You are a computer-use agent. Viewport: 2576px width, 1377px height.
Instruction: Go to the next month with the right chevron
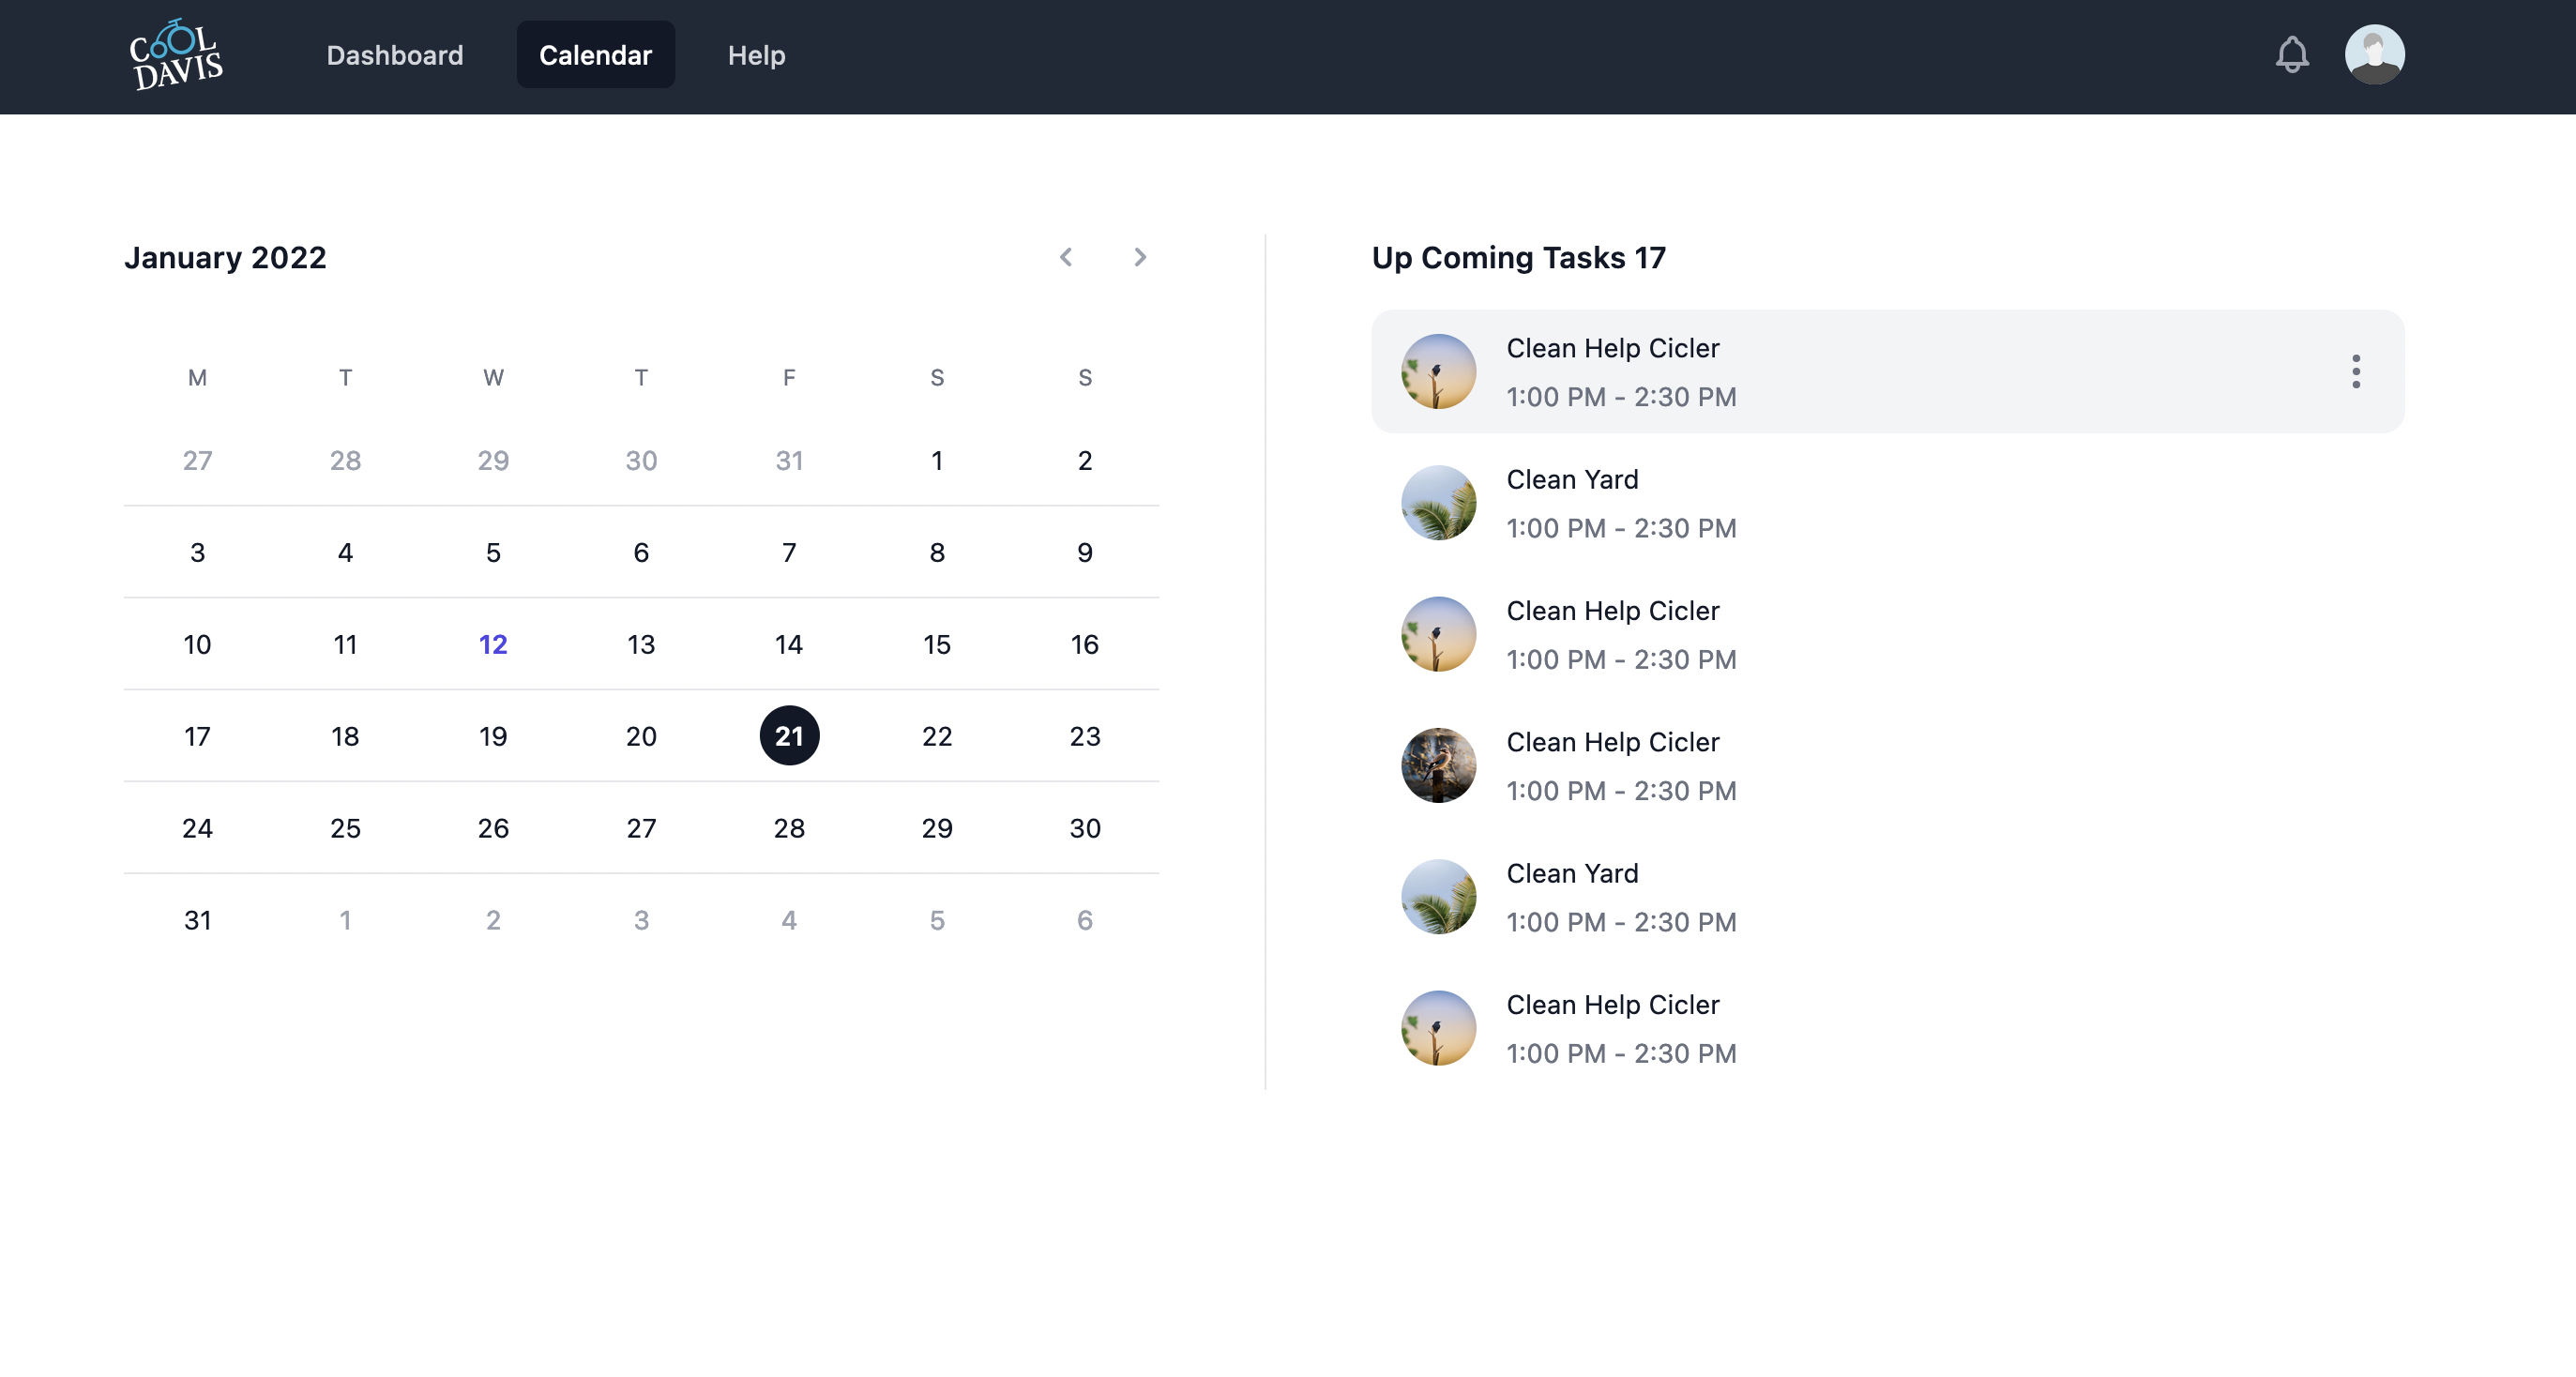click(1139, 257)
